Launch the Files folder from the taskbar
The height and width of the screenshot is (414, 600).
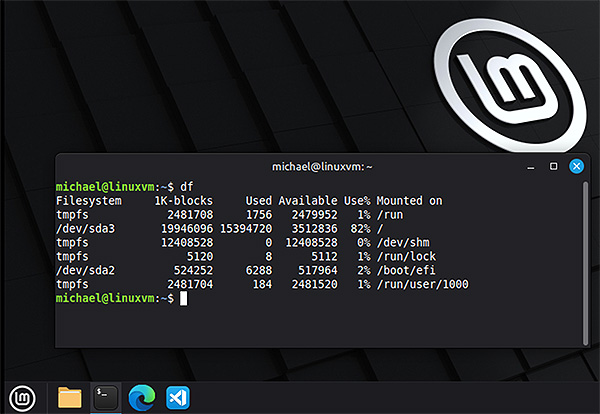point(70,398)
